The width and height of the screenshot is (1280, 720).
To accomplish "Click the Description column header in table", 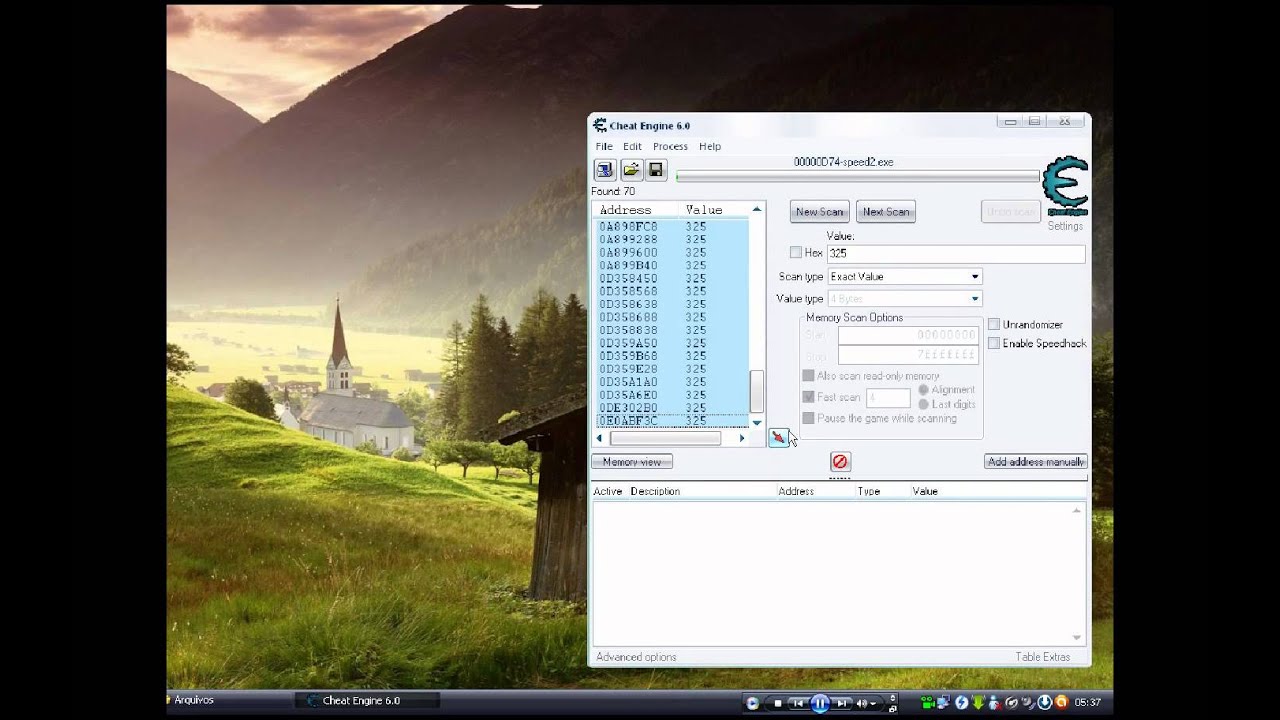I will (655, 491).
